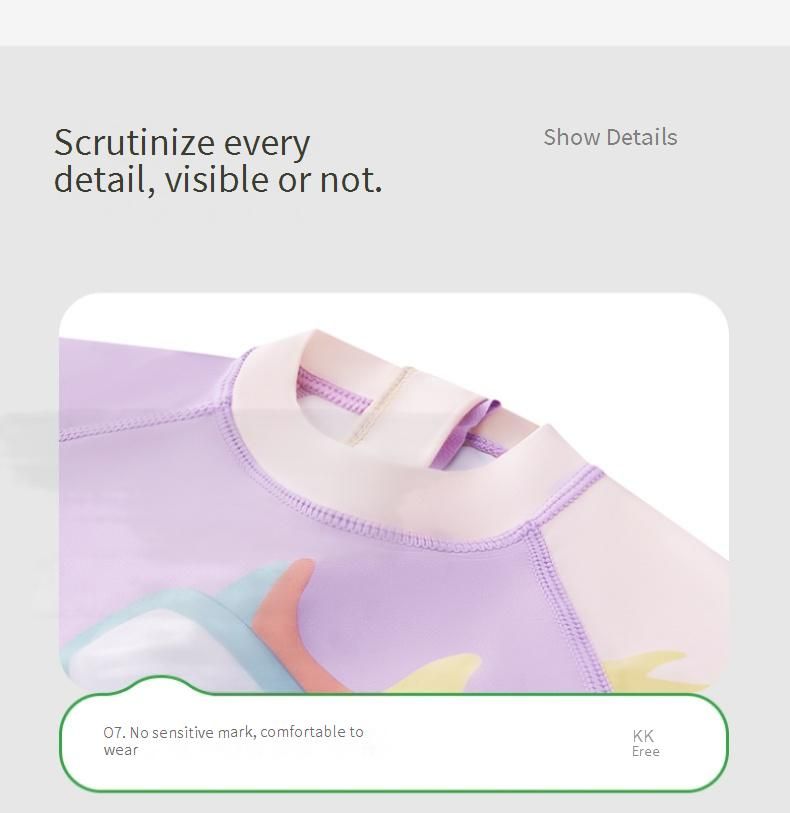
Task: Open the swimsuit collar product image
Action: click(x=394, y=493)
